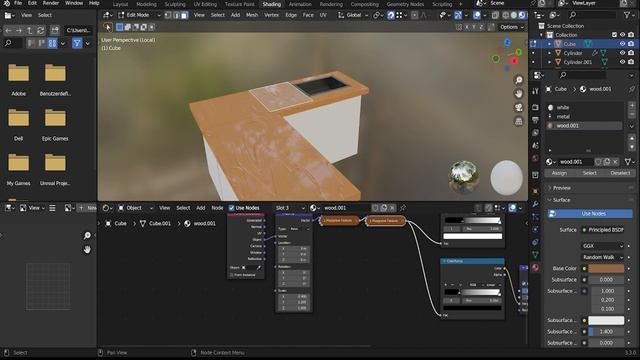Click image editor pan hand icon
Screen dimensions: 640x360
87,249
